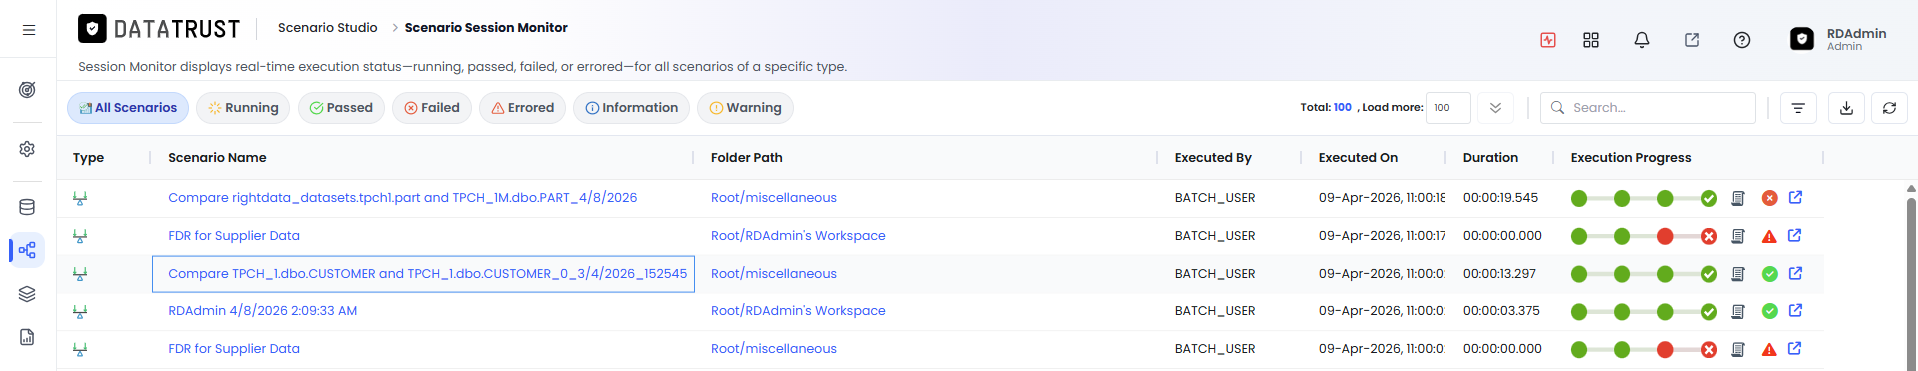1918x371 pixels.
Task: Click the notification bell icon
Action: tap(1641, 40)
